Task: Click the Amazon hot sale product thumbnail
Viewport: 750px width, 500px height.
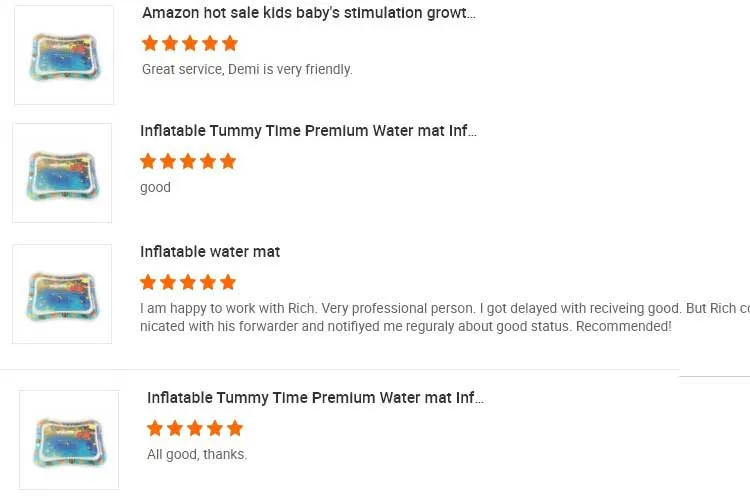Action: coord(64,55)
